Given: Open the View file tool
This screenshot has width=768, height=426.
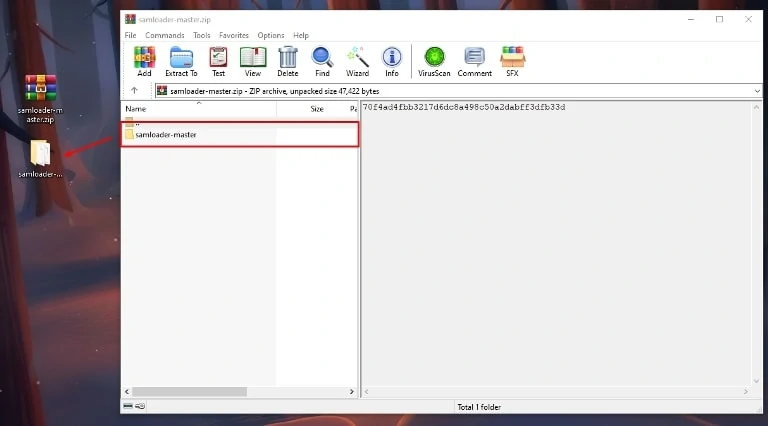Looking at the screenshot, I should click(253, 61).
